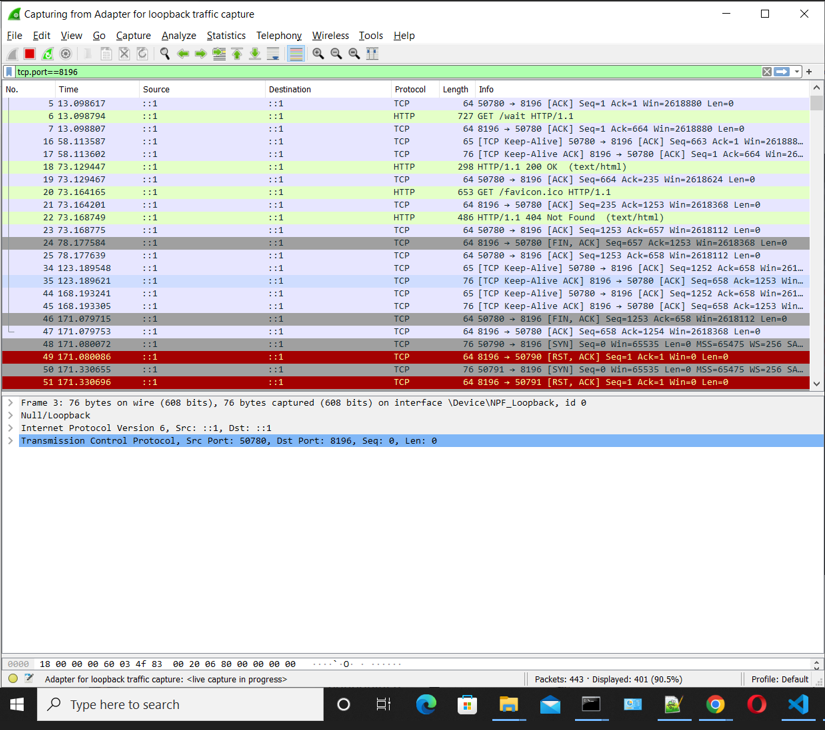Zoom in on the packet list
The width and height of the screenshot is (825, 730).
318,54
